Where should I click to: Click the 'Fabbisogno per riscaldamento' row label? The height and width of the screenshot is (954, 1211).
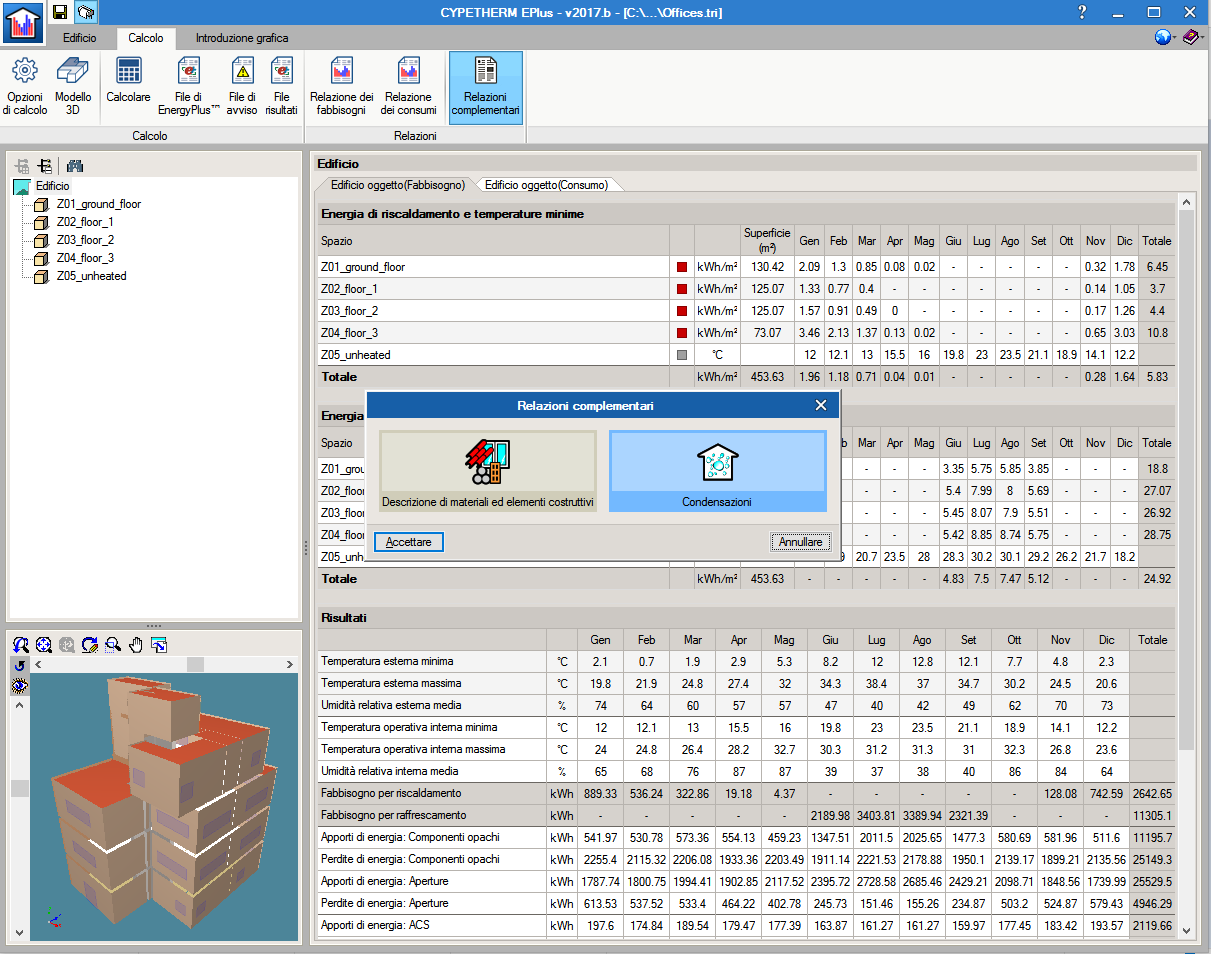392,793
